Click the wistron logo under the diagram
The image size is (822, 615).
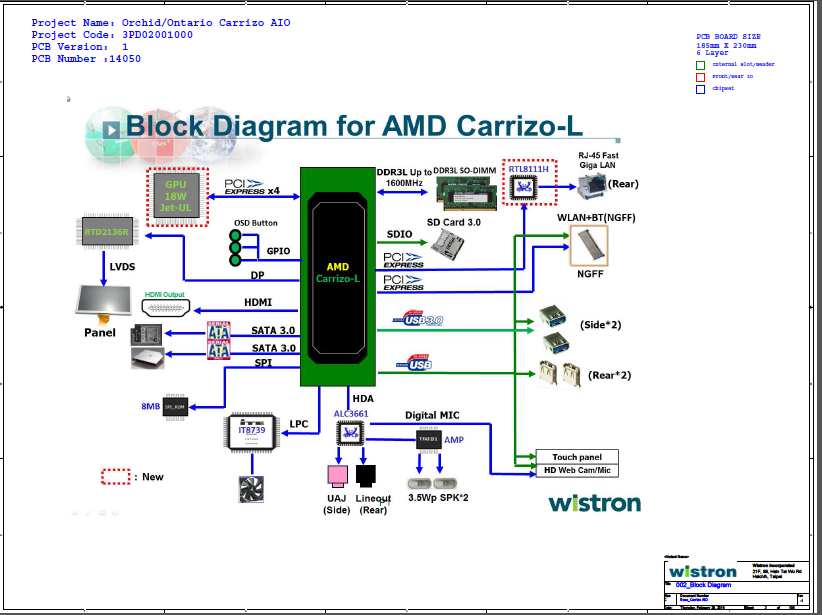pos(594,503)
